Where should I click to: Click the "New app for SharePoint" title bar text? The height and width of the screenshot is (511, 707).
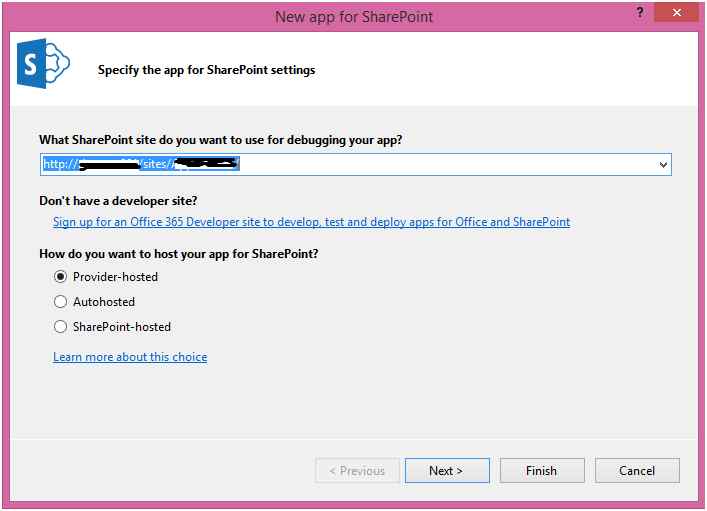pyautogui.click(x=354, y=17)
